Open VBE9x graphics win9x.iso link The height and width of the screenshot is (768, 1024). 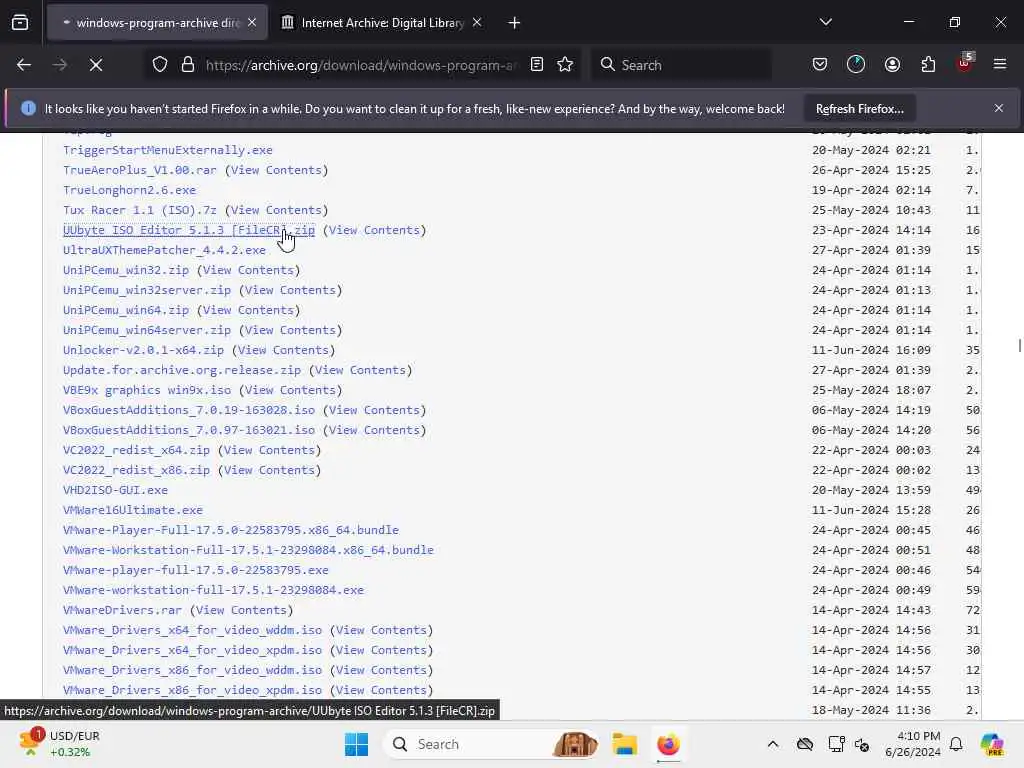pos(147,390)
